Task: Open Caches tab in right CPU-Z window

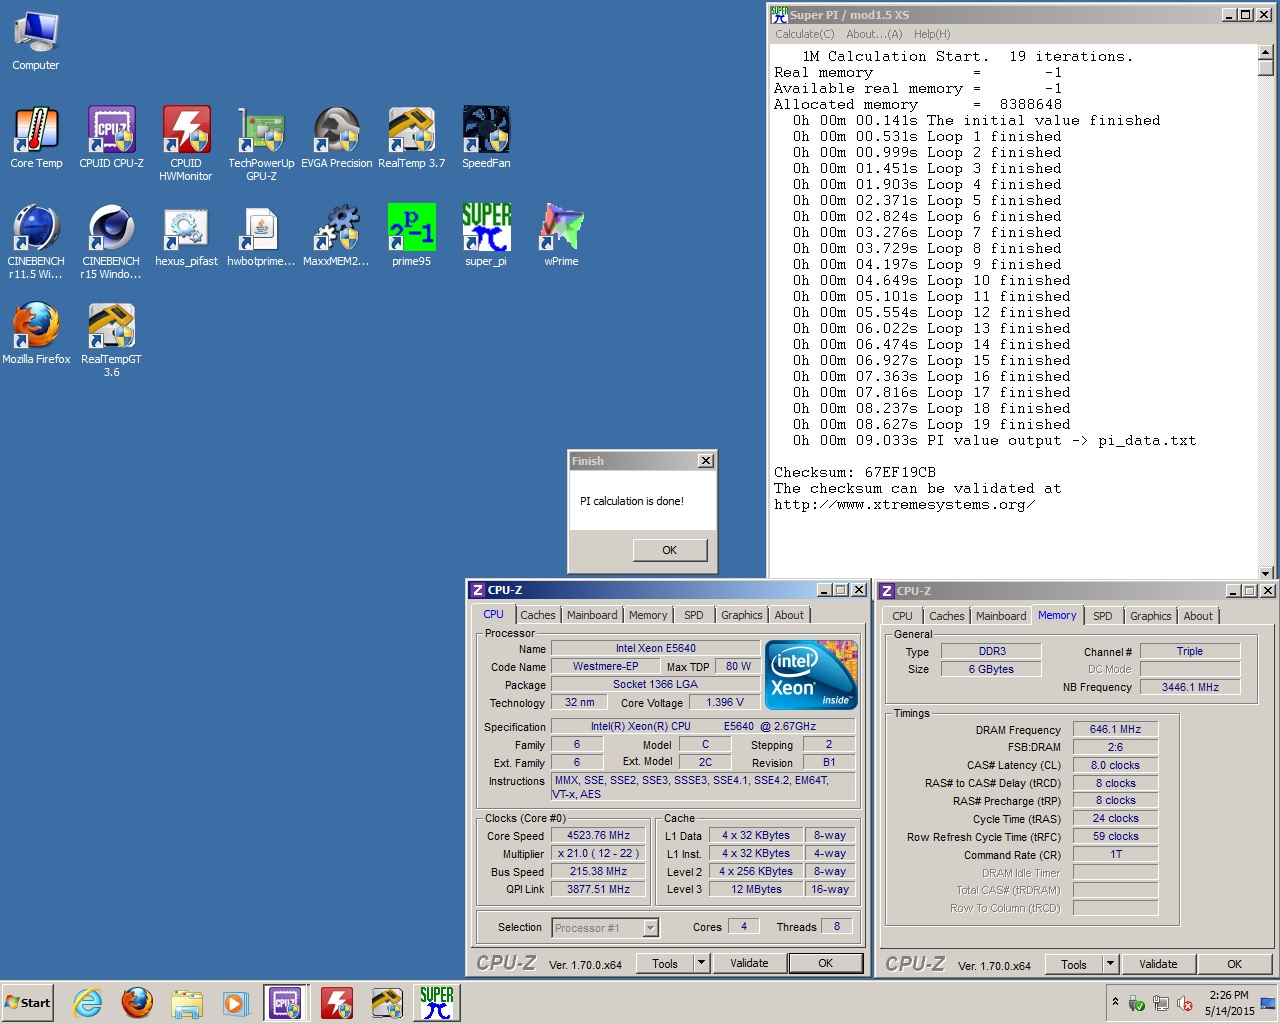Action: (947, 616)
